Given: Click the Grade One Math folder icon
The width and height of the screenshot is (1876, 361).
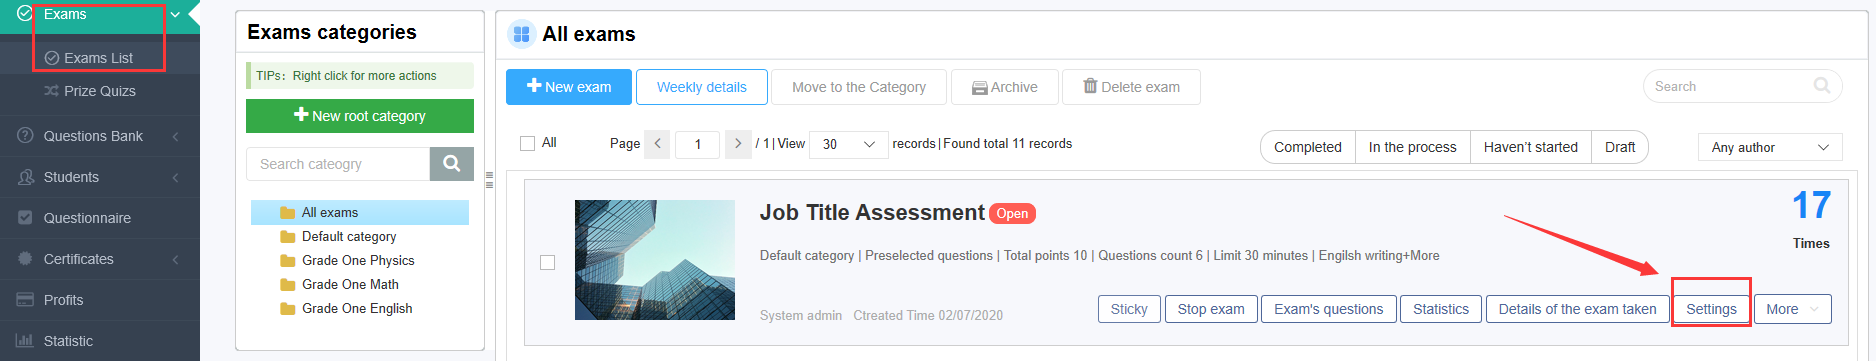Looking at the screenshot, I should coord(288,285).
